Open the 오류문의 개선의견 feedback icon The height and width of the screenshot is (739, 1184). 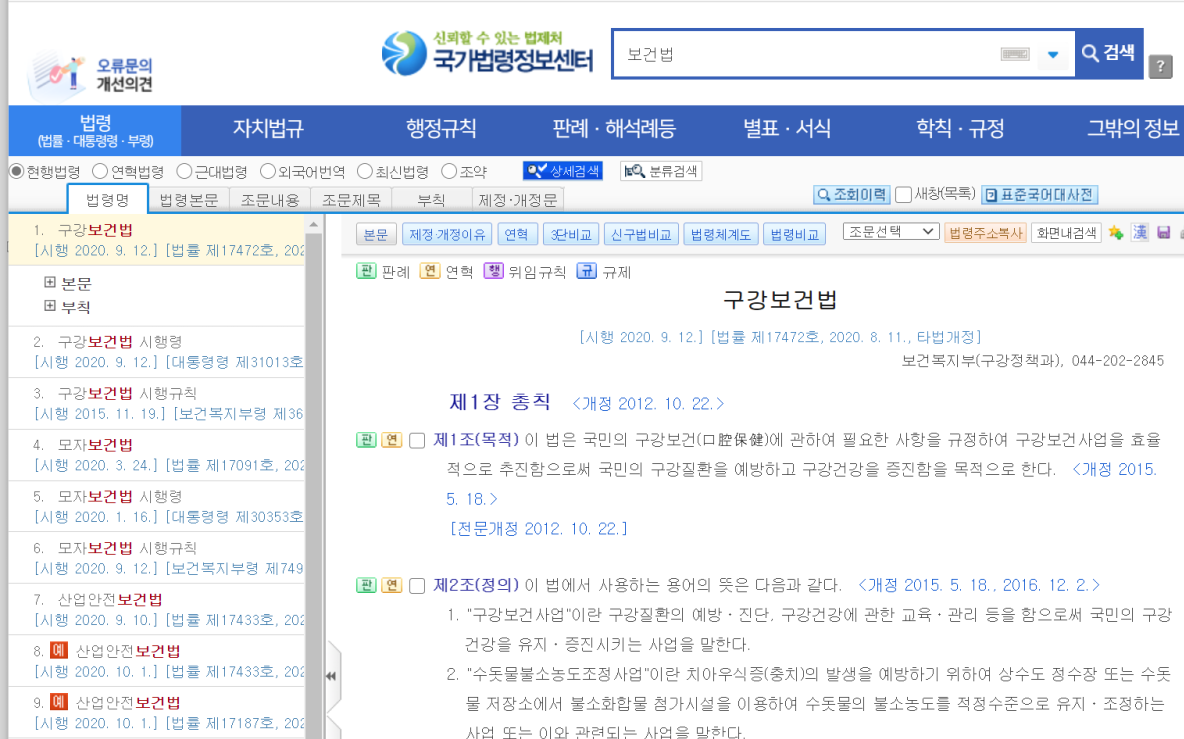tap(90, 74)
